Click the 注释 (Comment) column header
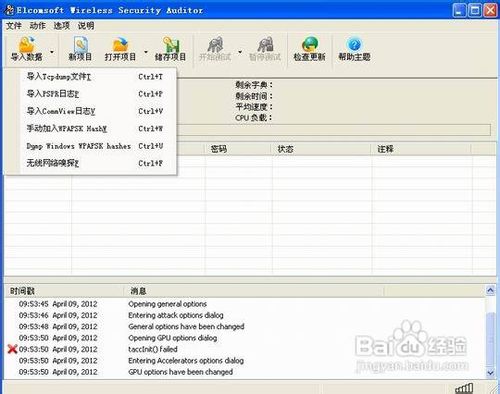This screenshot has width=500, height=394. pyautogui.click(x=421, y=149)
